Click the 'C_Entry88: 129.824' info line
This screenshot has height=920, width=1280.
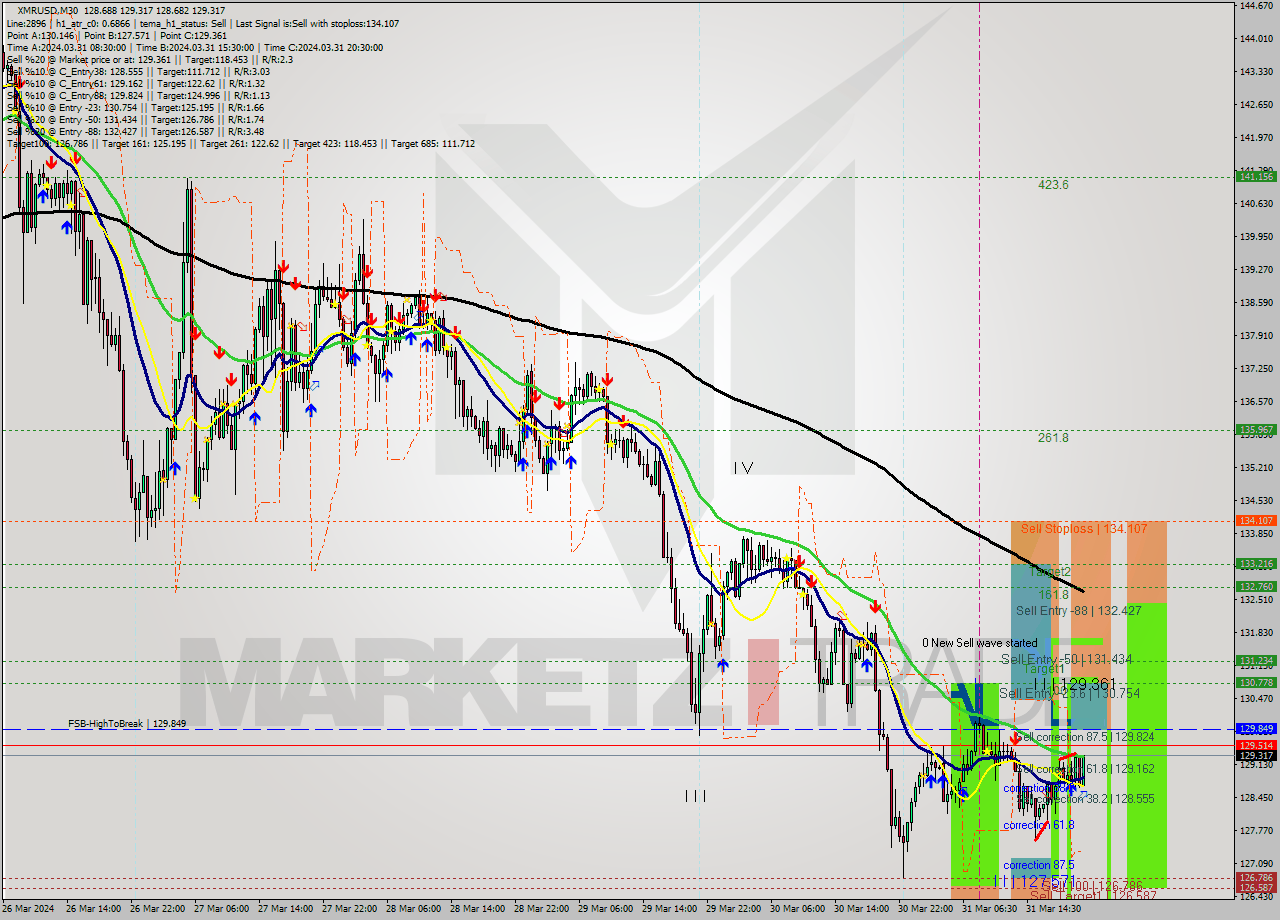point(138,95)
